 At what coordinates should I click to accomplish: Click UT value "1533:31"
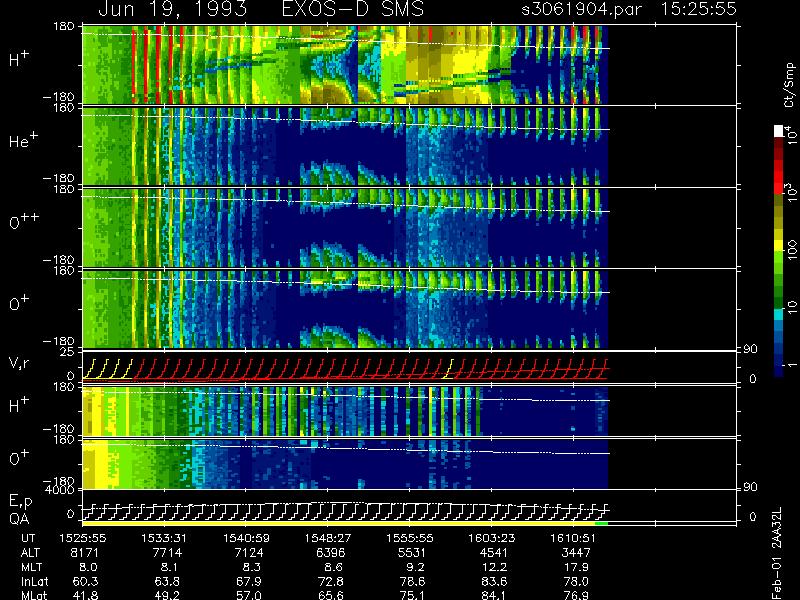tap(164, 538)
